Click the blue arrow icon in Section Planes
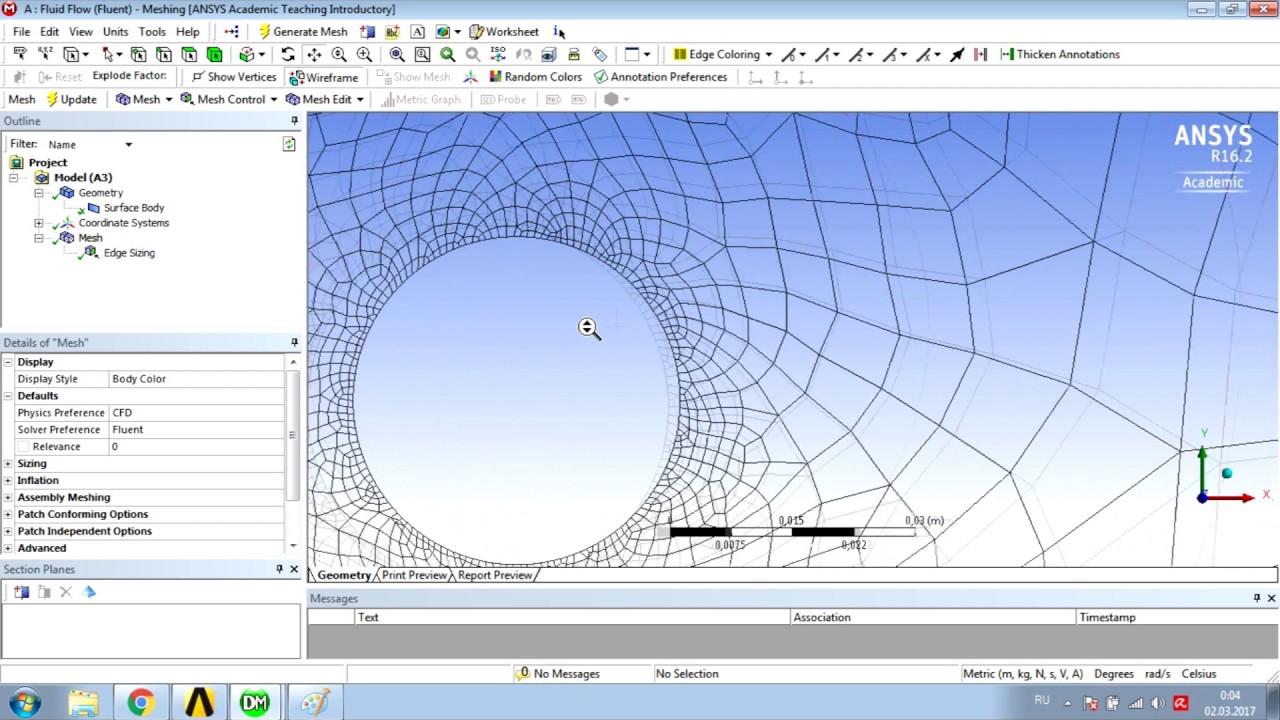 (89, 592)
